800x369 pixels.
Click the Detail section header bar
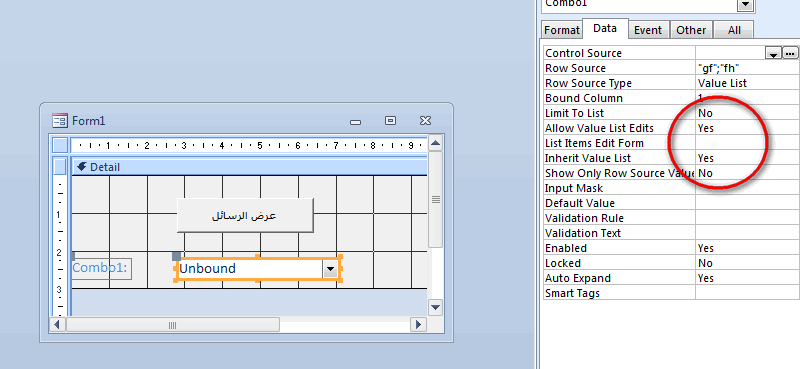pos(249,167)
